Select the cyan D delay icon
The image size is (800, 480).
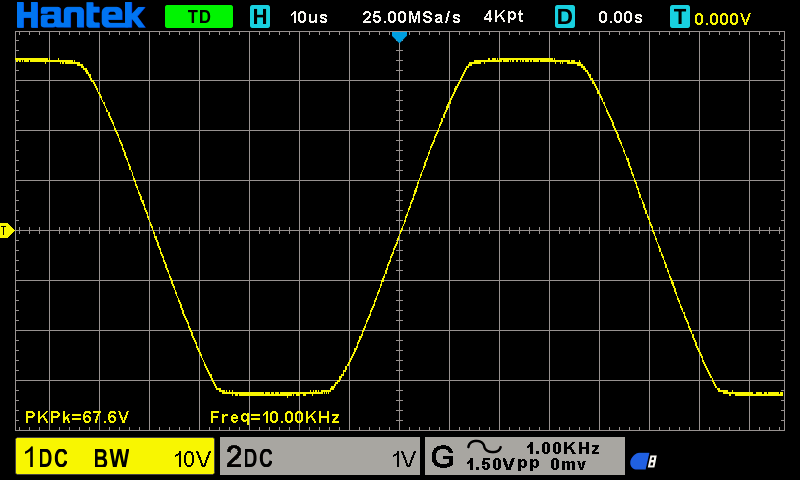[565, 17]
